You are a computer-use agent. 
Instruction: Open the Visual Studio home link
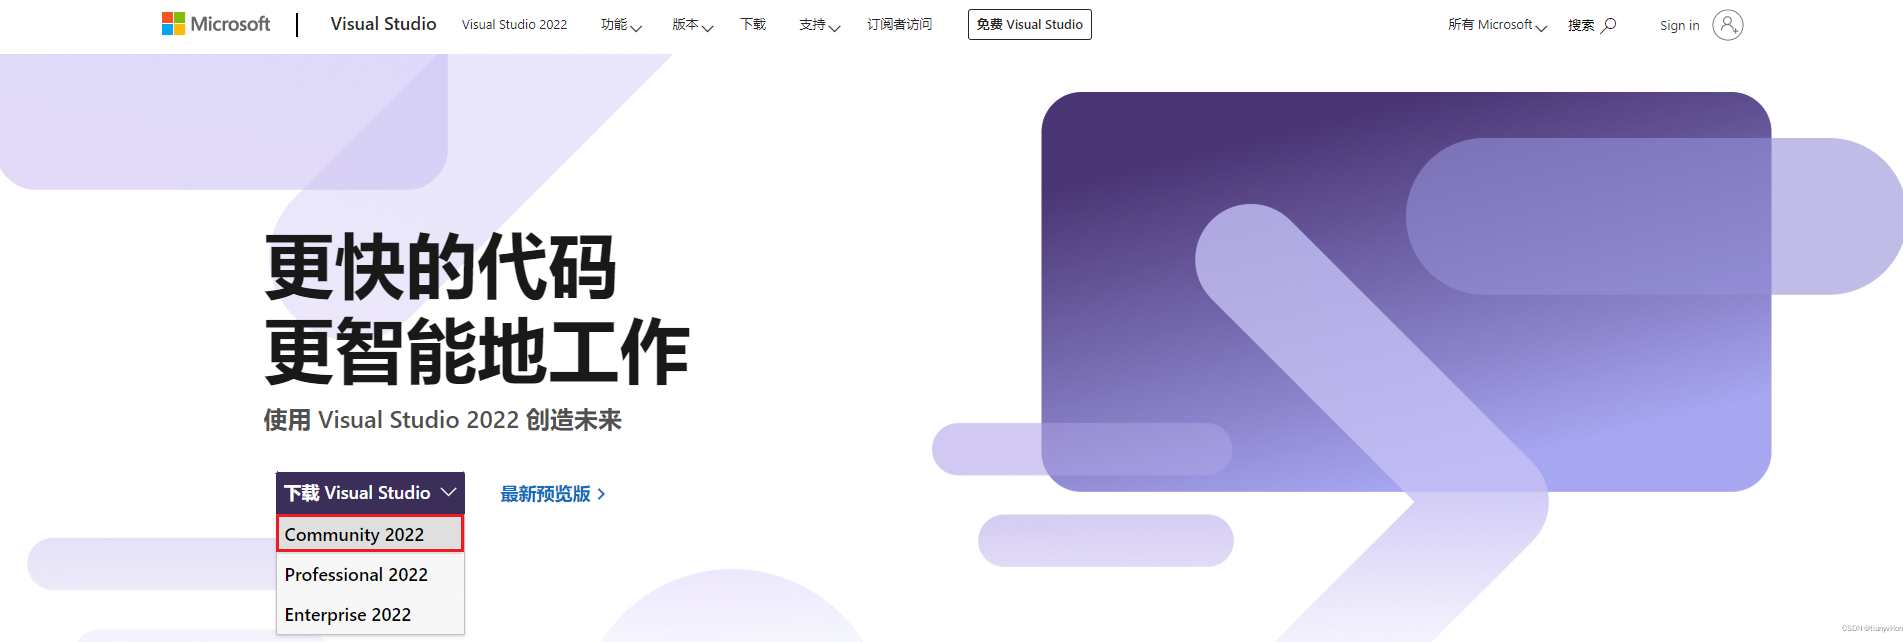click(383, 24)
